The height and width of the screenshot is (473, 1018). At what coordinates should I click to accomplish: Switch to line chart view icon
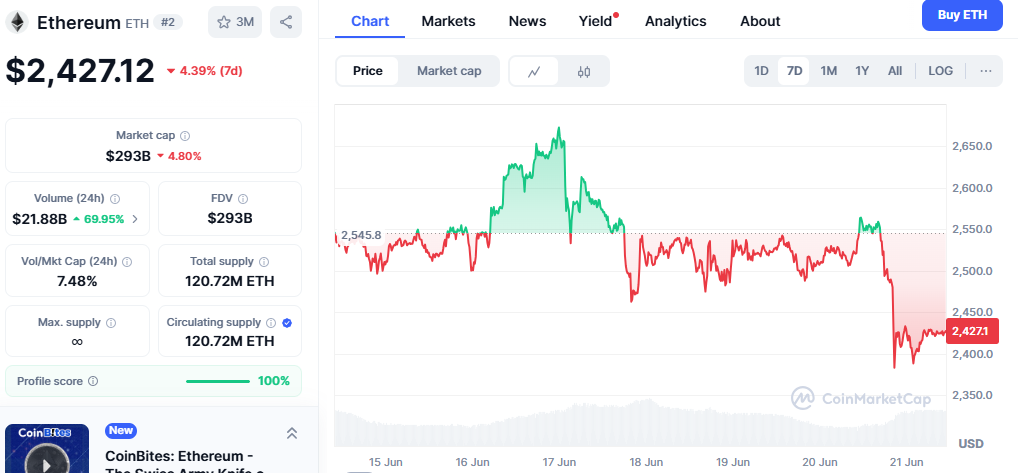534,71
